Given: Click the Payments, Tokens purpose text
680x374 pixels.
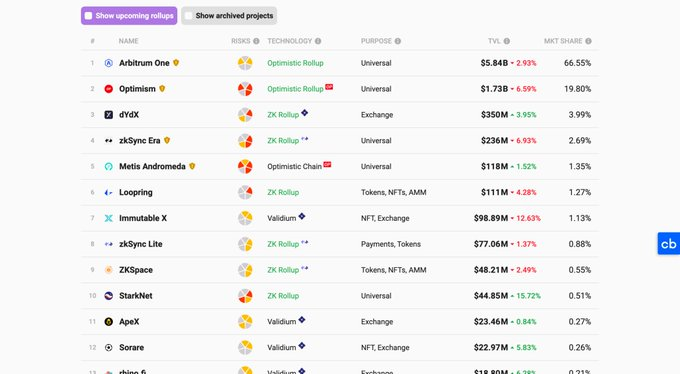Looking at the screenshot, I should click(x=391, y=244).
